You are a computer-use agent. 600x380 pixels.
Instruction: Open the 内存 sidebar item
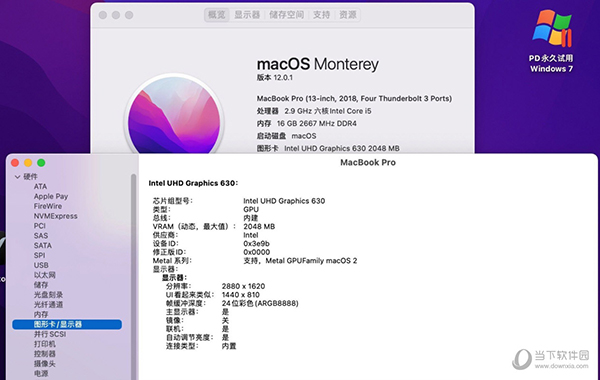pos(41,315)
